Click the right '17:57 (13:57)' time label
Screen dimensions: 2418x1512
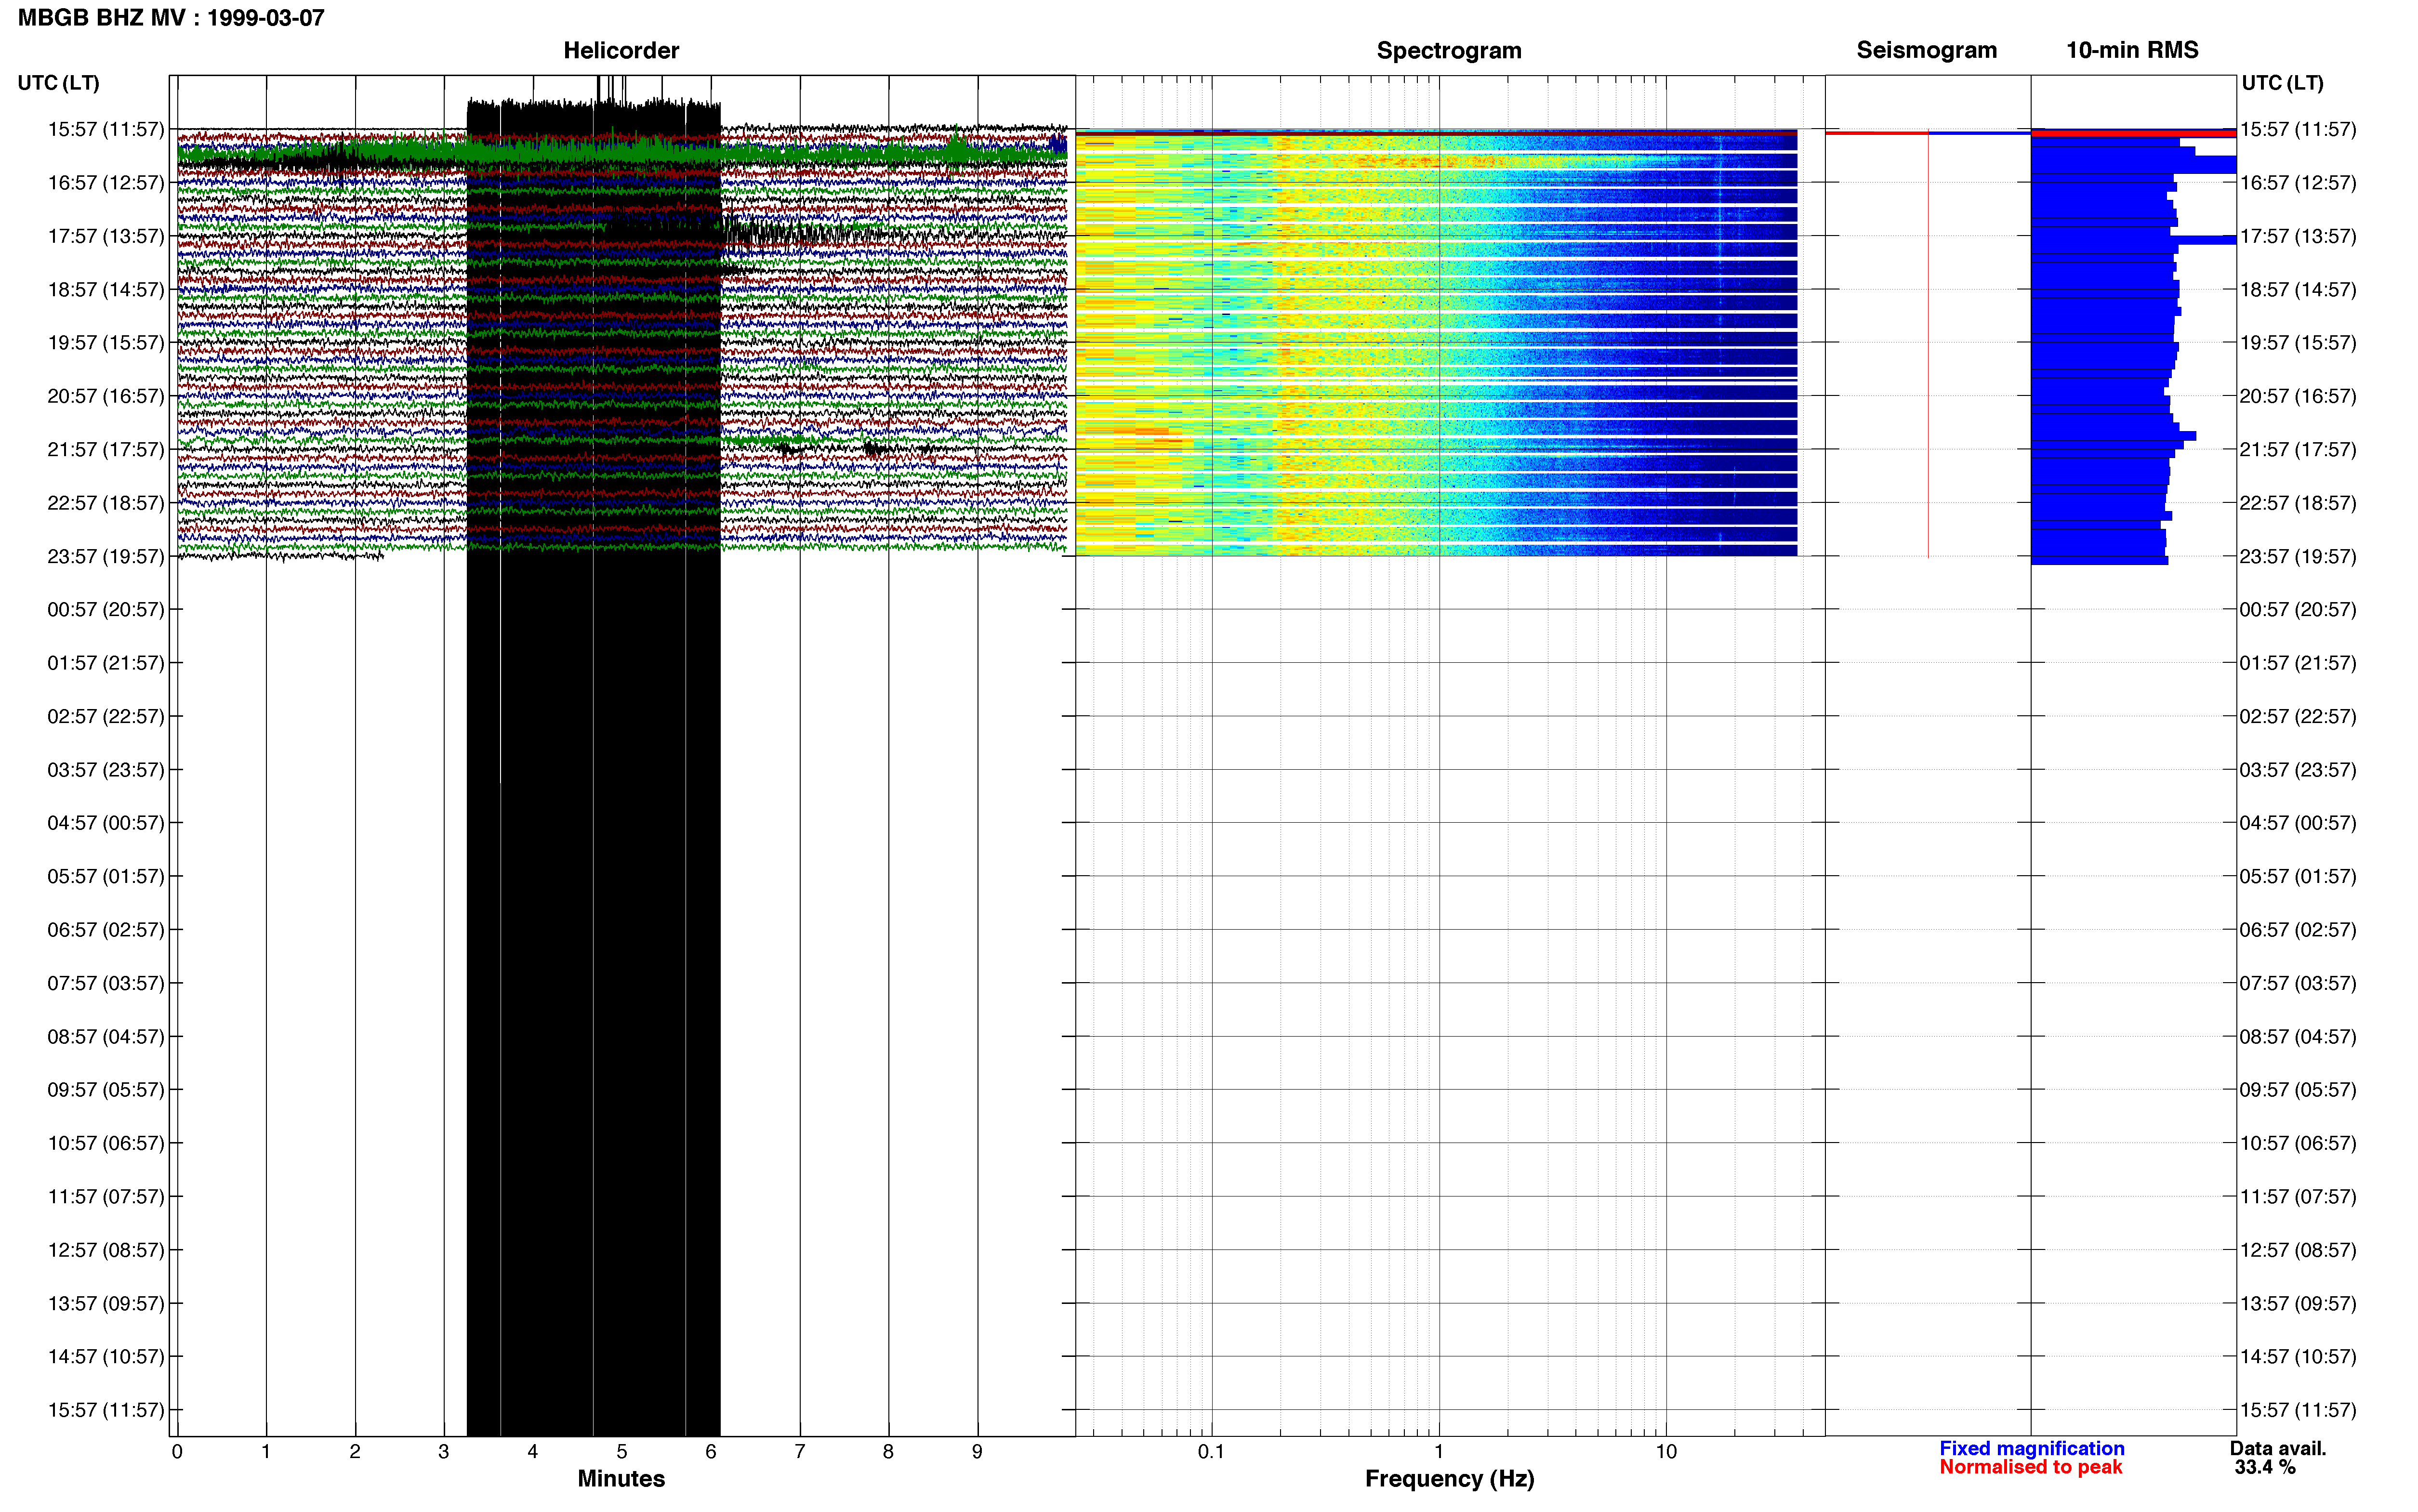tap(2297, 236)
